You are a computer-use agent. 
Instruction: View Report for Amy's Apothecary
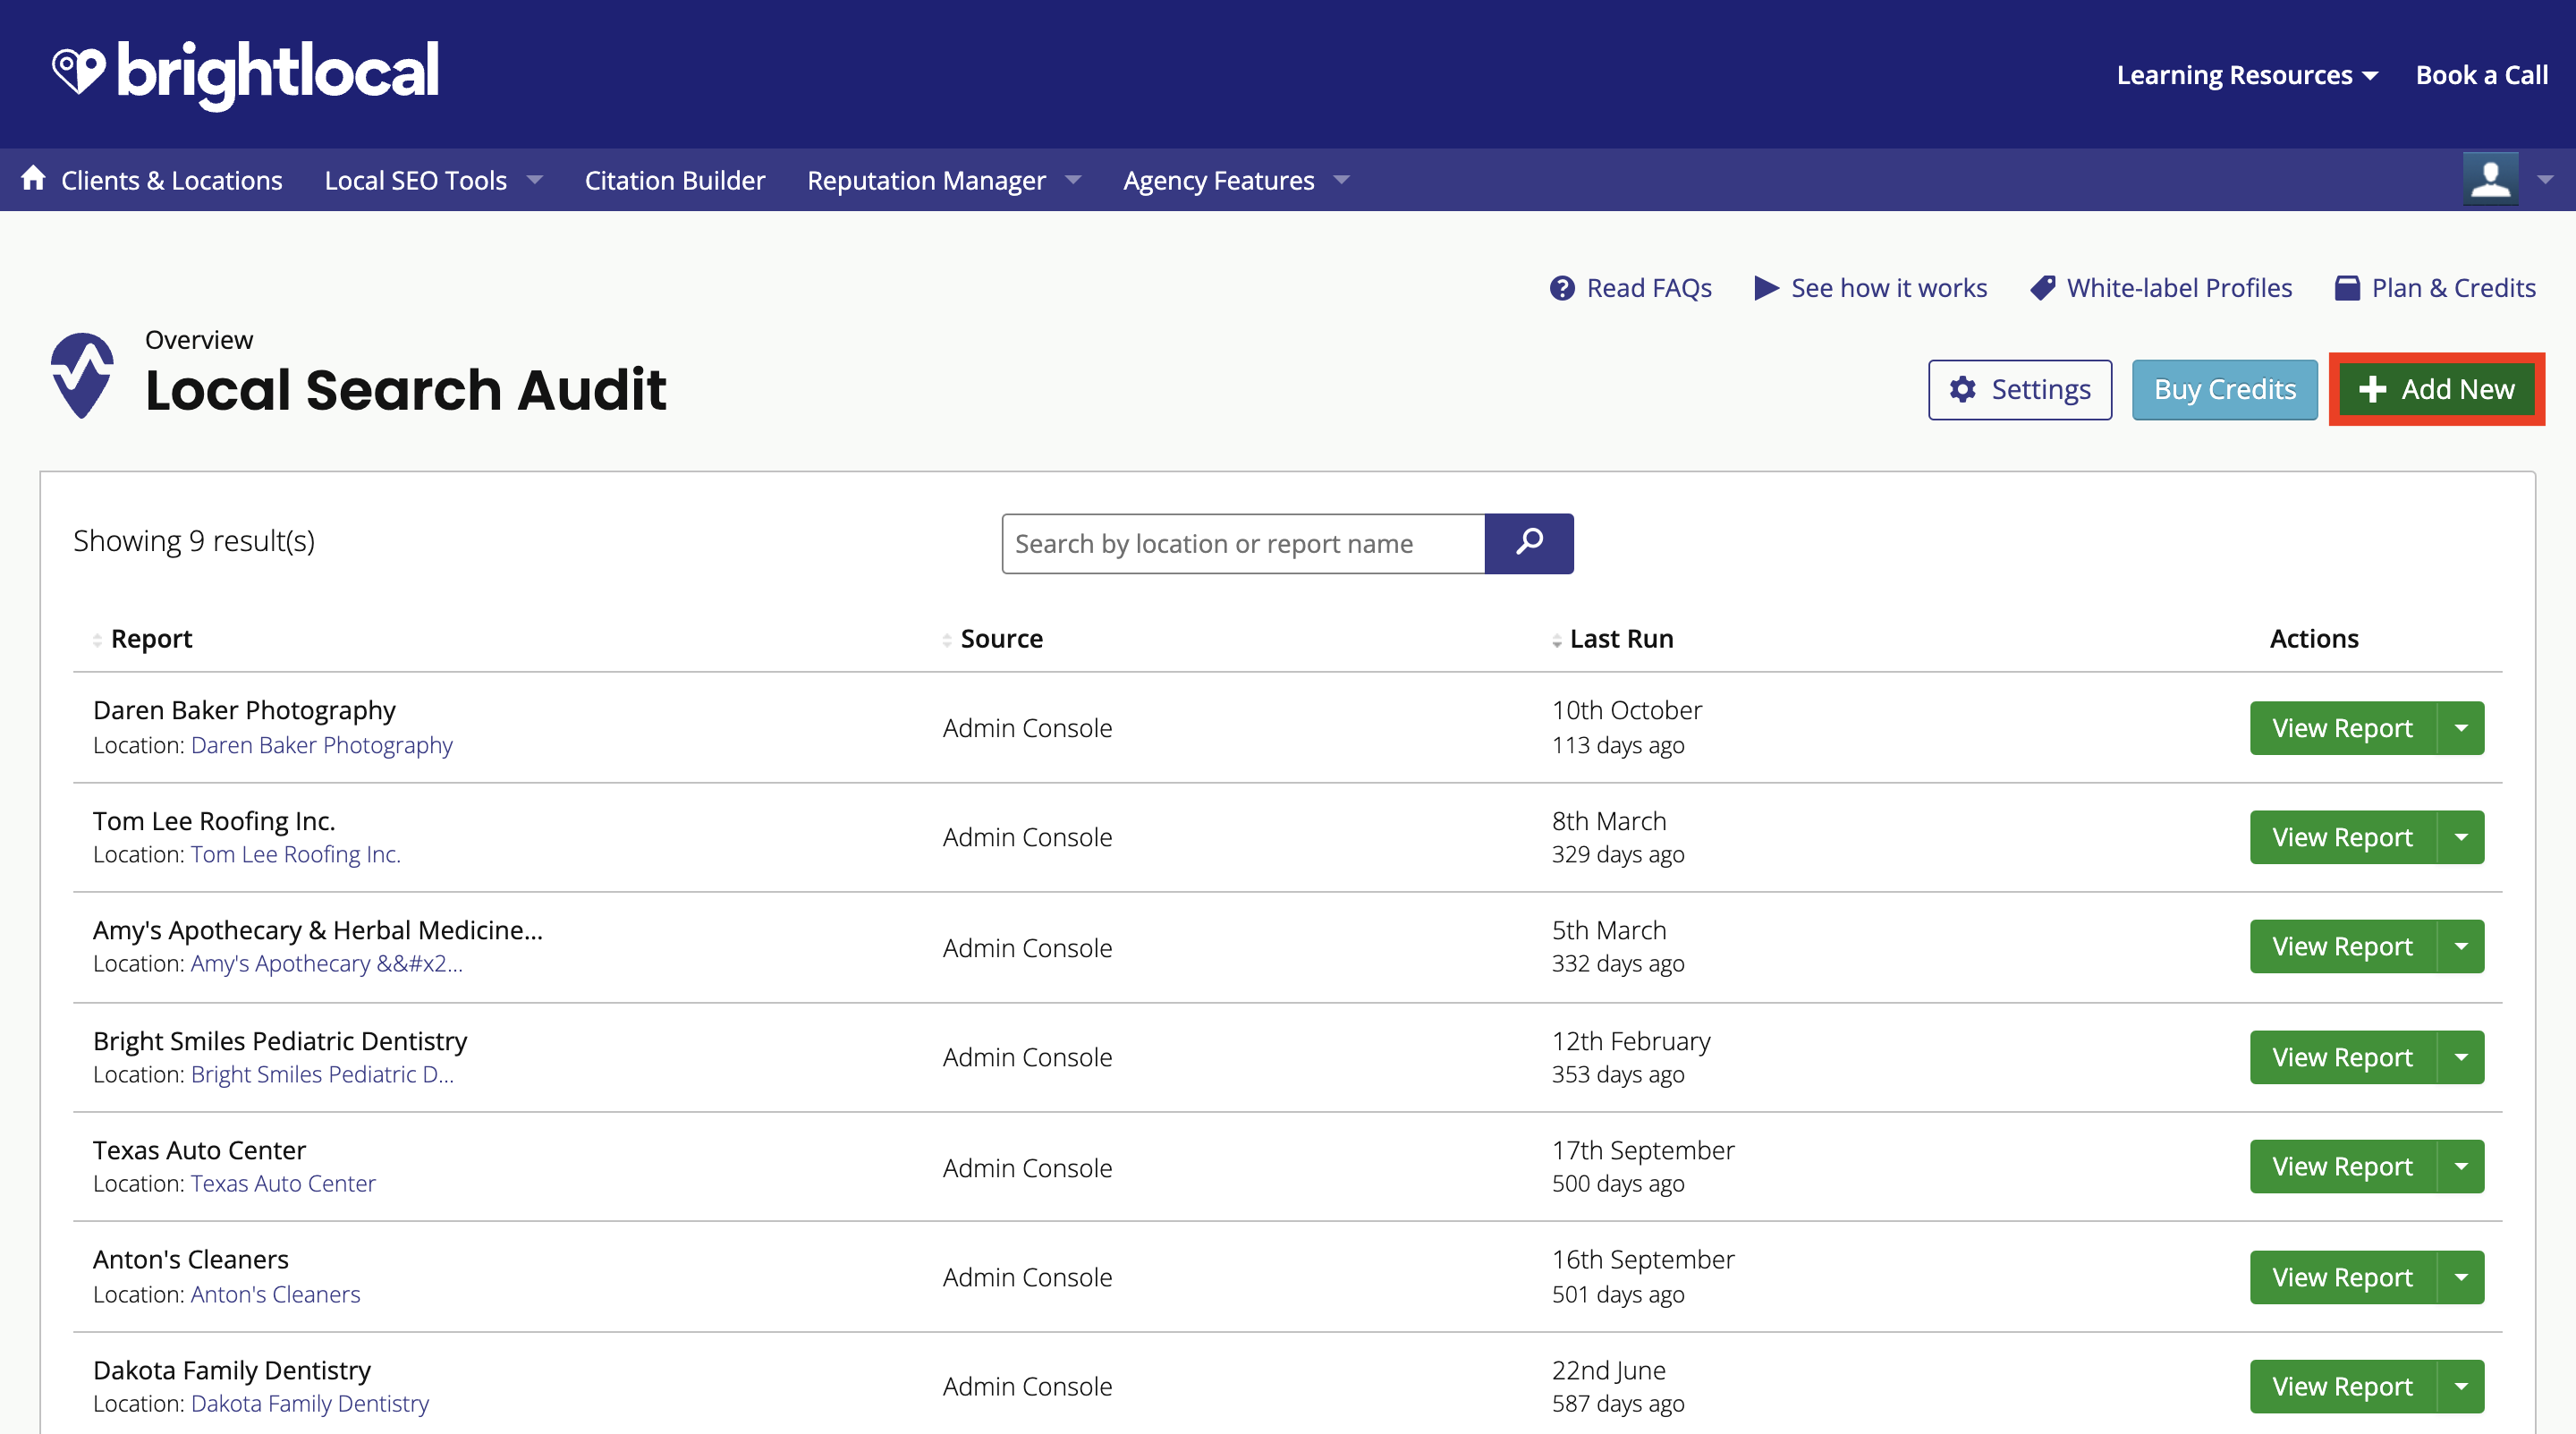point(2342,946)
